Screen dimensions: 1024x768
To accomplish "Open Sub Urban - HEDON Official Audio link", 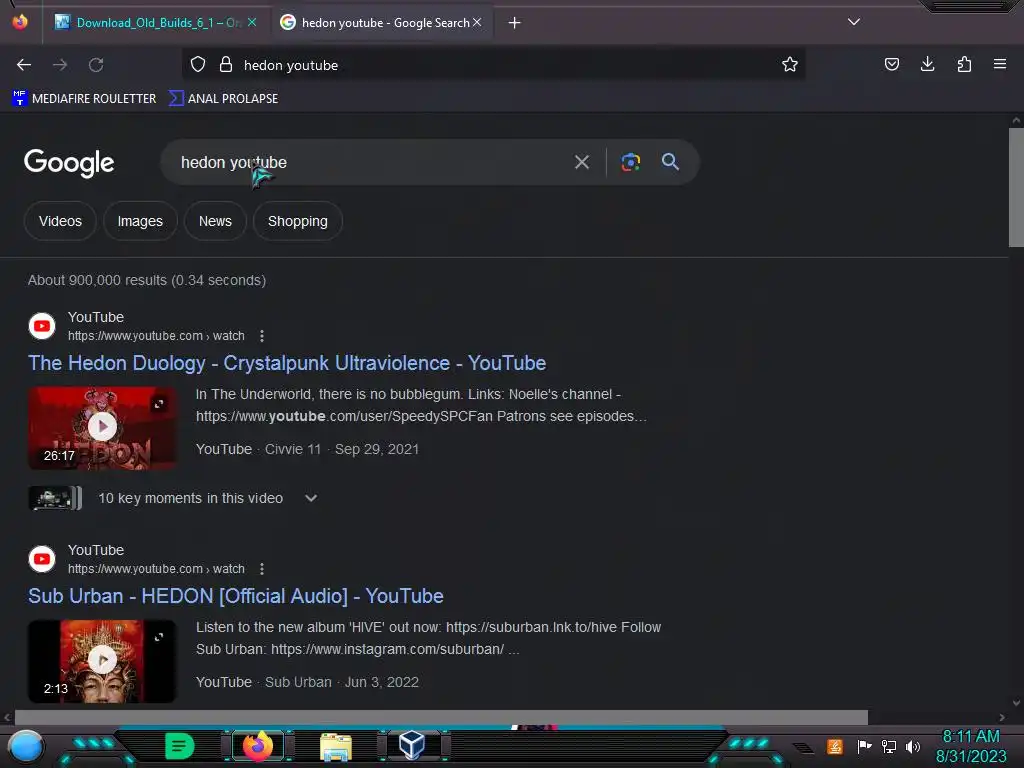I will [236, 596].
